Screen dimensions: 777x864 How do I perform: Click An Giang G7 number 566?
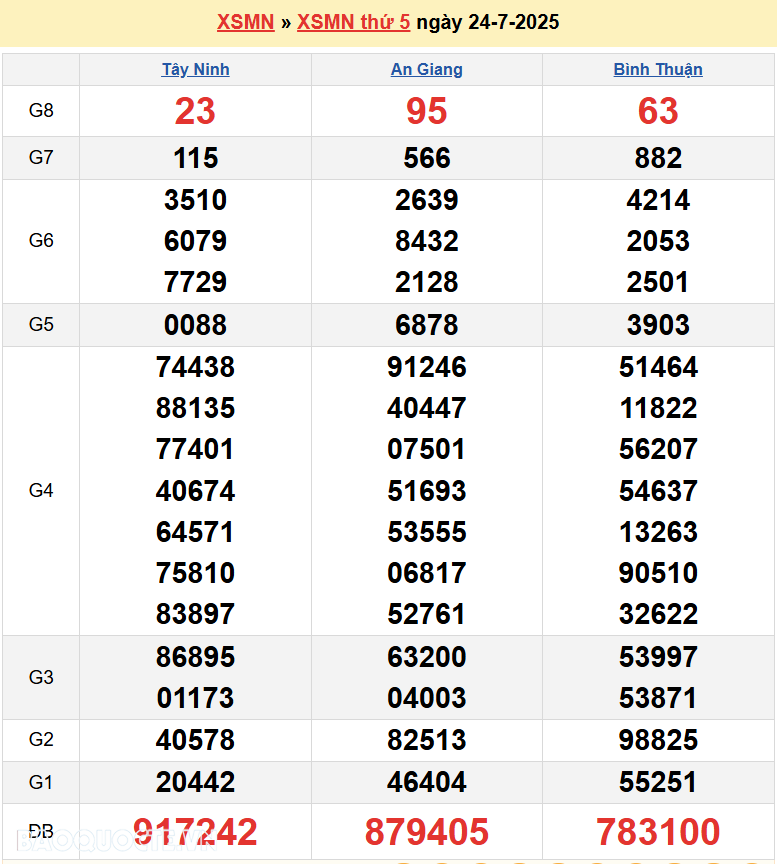coord(427,158)
